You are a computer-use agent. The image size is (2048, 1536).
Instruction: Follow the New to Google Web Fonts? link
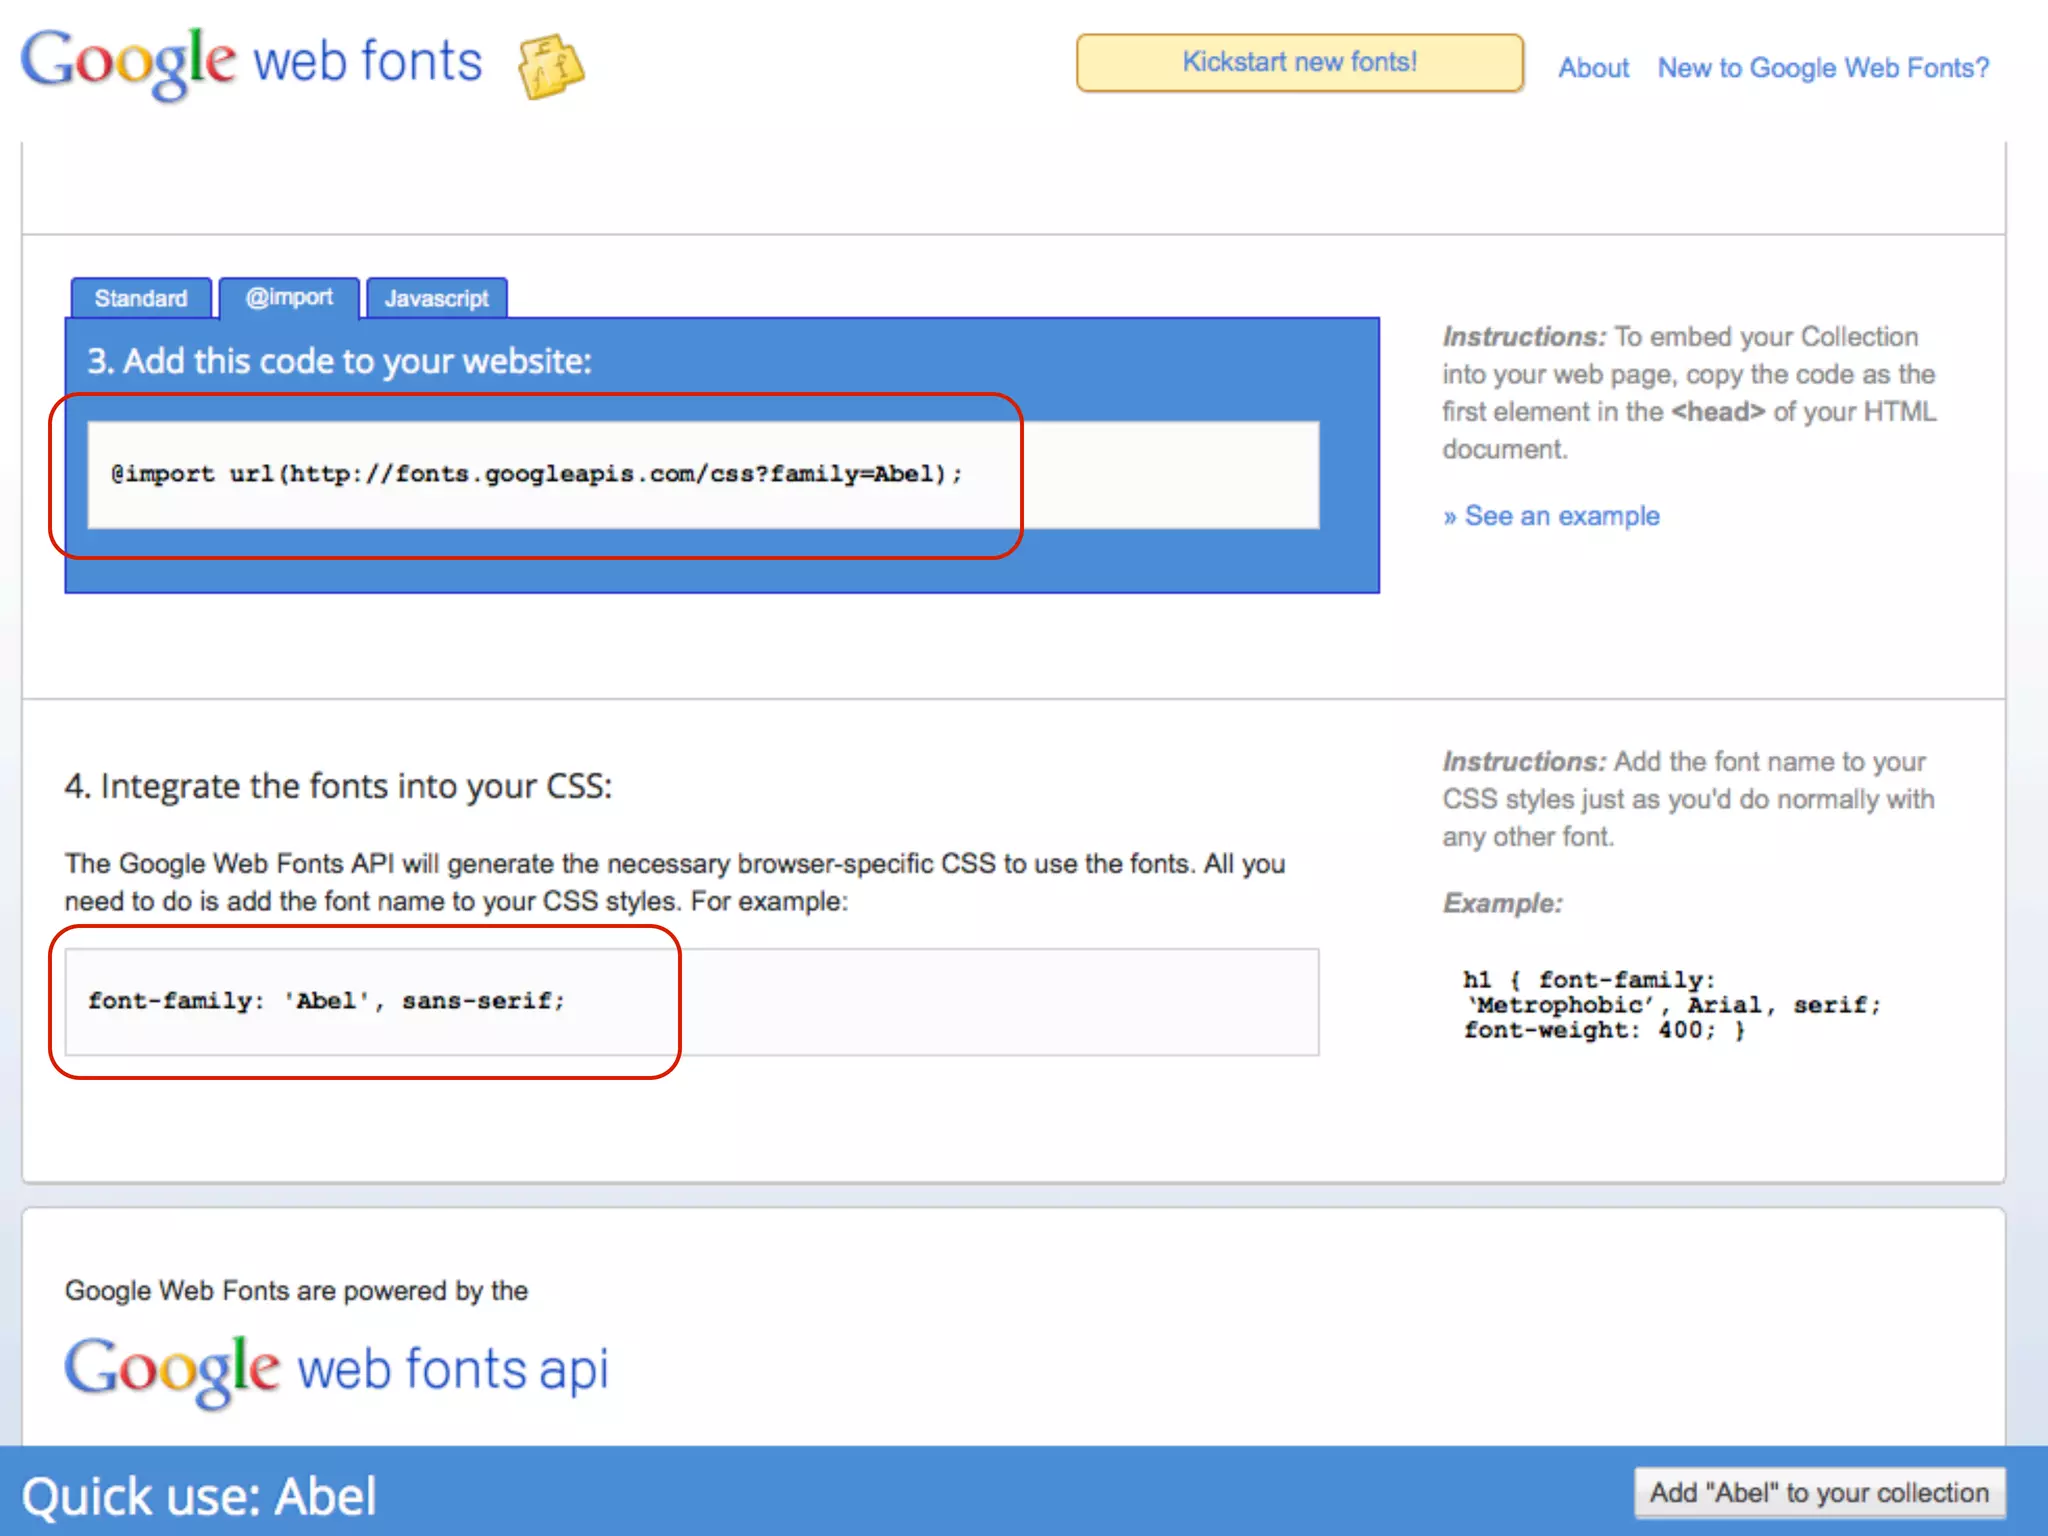(1823, 68)
